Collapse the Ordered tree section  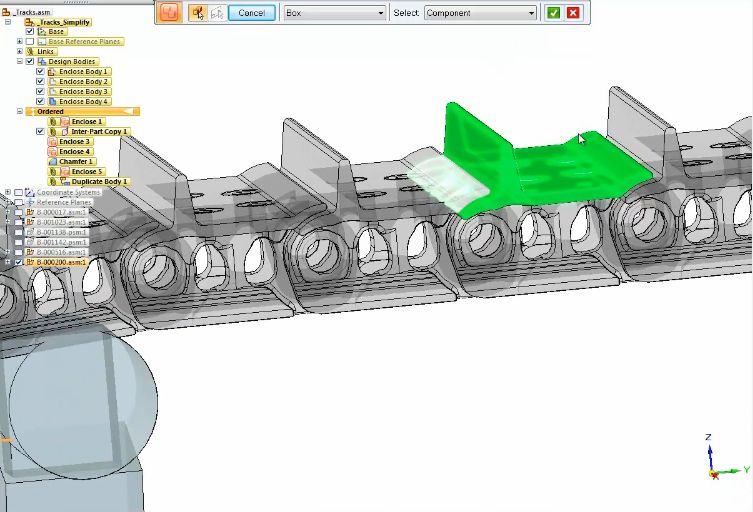19,112
